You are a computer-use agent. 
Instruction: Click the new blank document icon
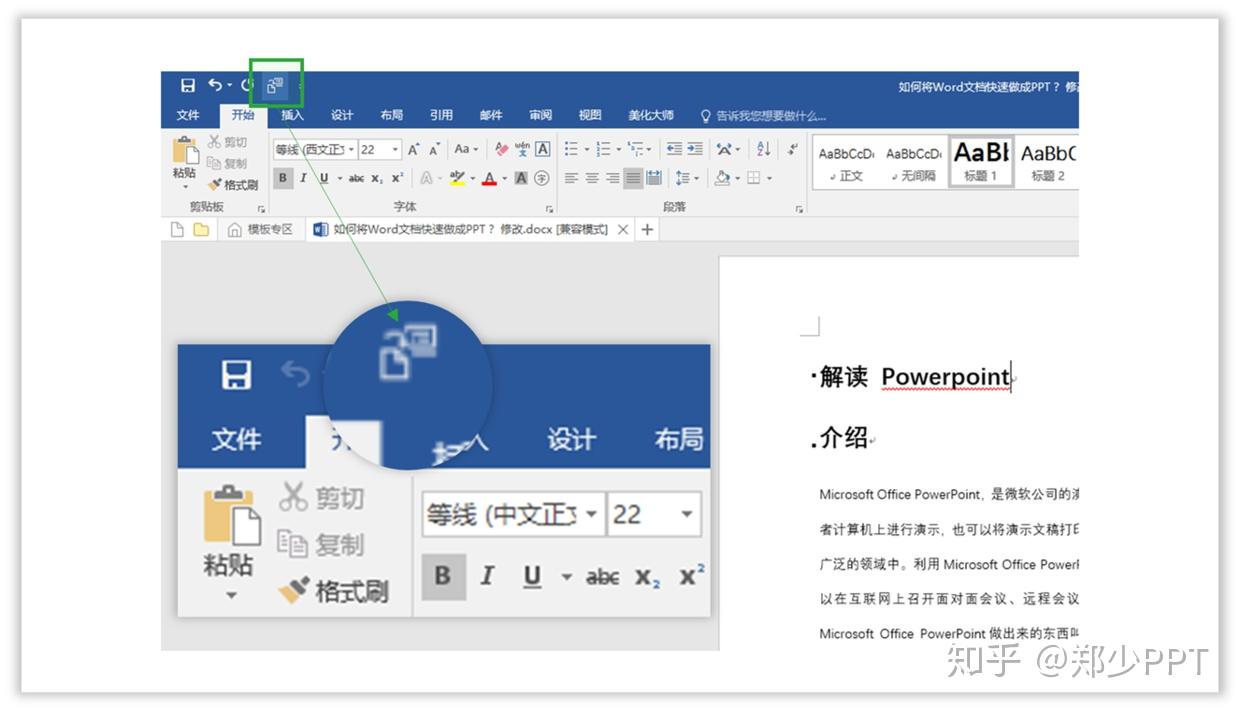tap(177, 230)
